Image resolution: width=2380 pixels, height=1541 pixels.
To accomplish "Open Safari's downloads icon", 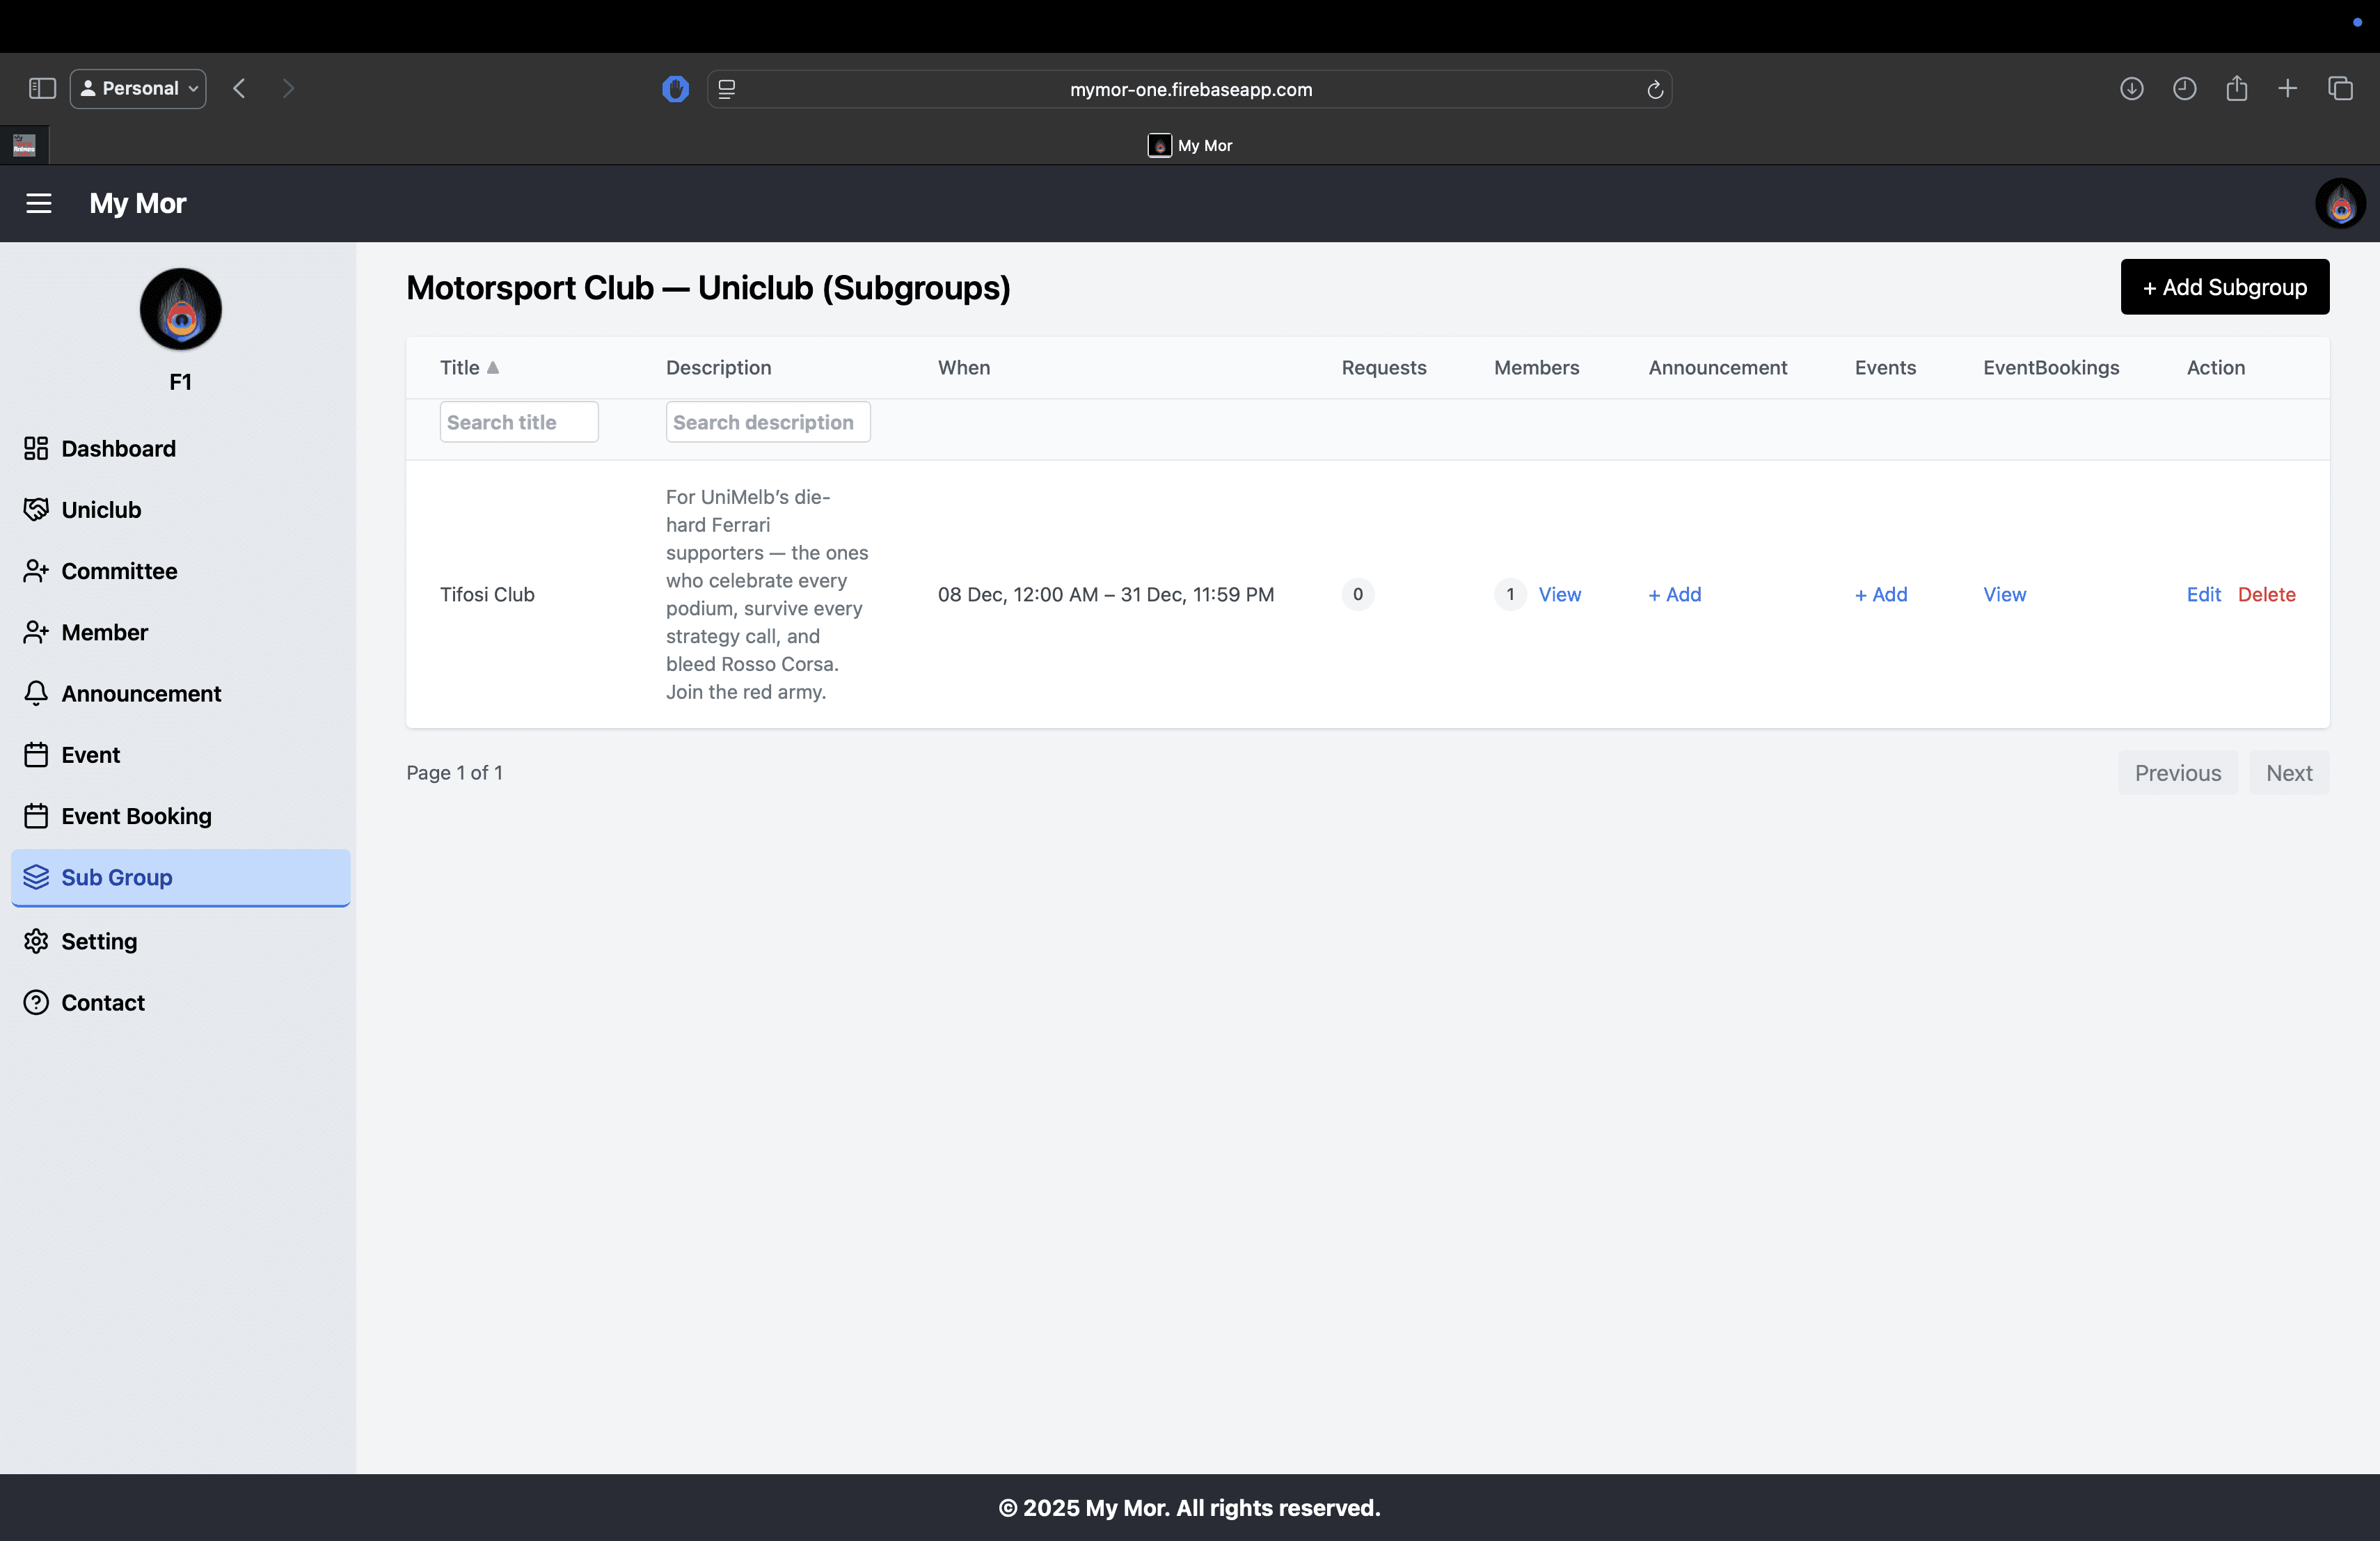I will point(2131,88).
